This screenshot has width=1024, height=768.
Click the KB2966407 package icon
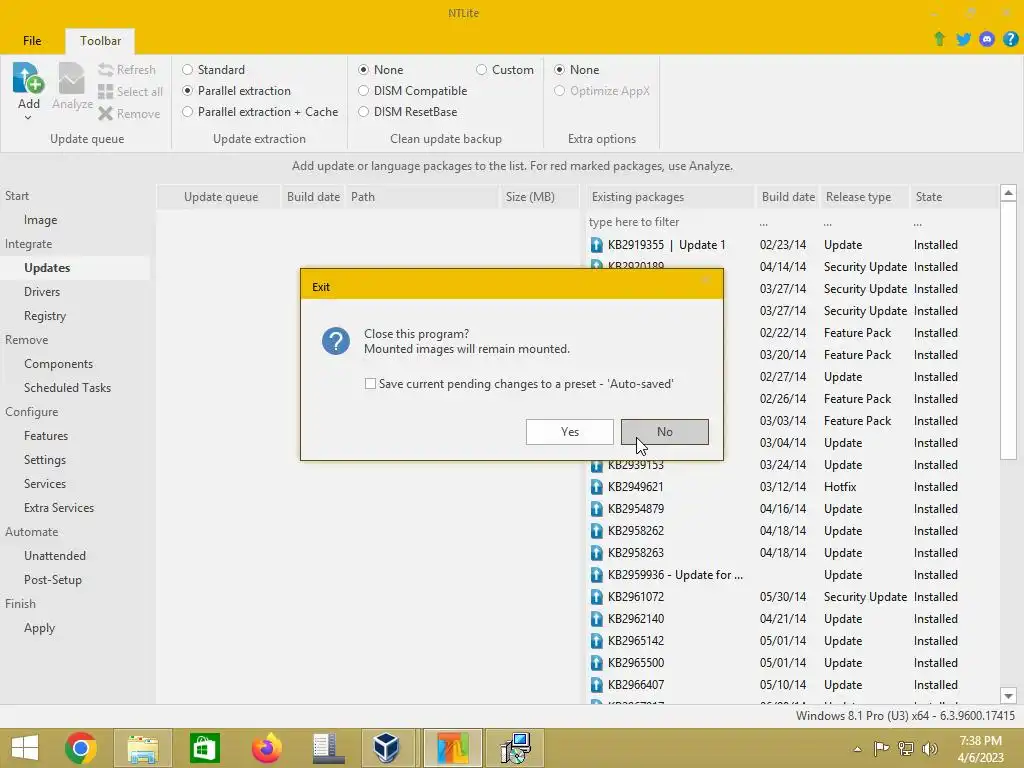[596, 685]
